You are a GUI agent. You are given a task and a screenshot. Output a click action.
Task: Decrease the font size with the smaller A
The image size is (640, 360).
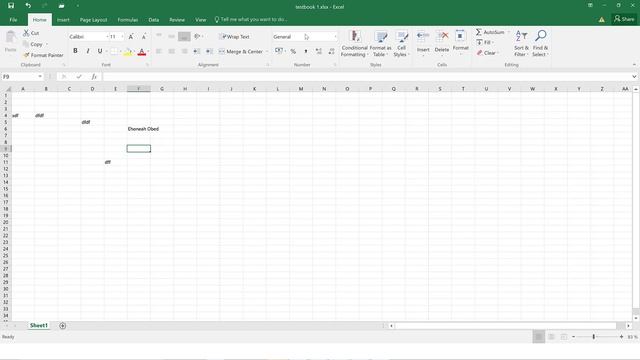pyautogui.click(x=144, y=37)
